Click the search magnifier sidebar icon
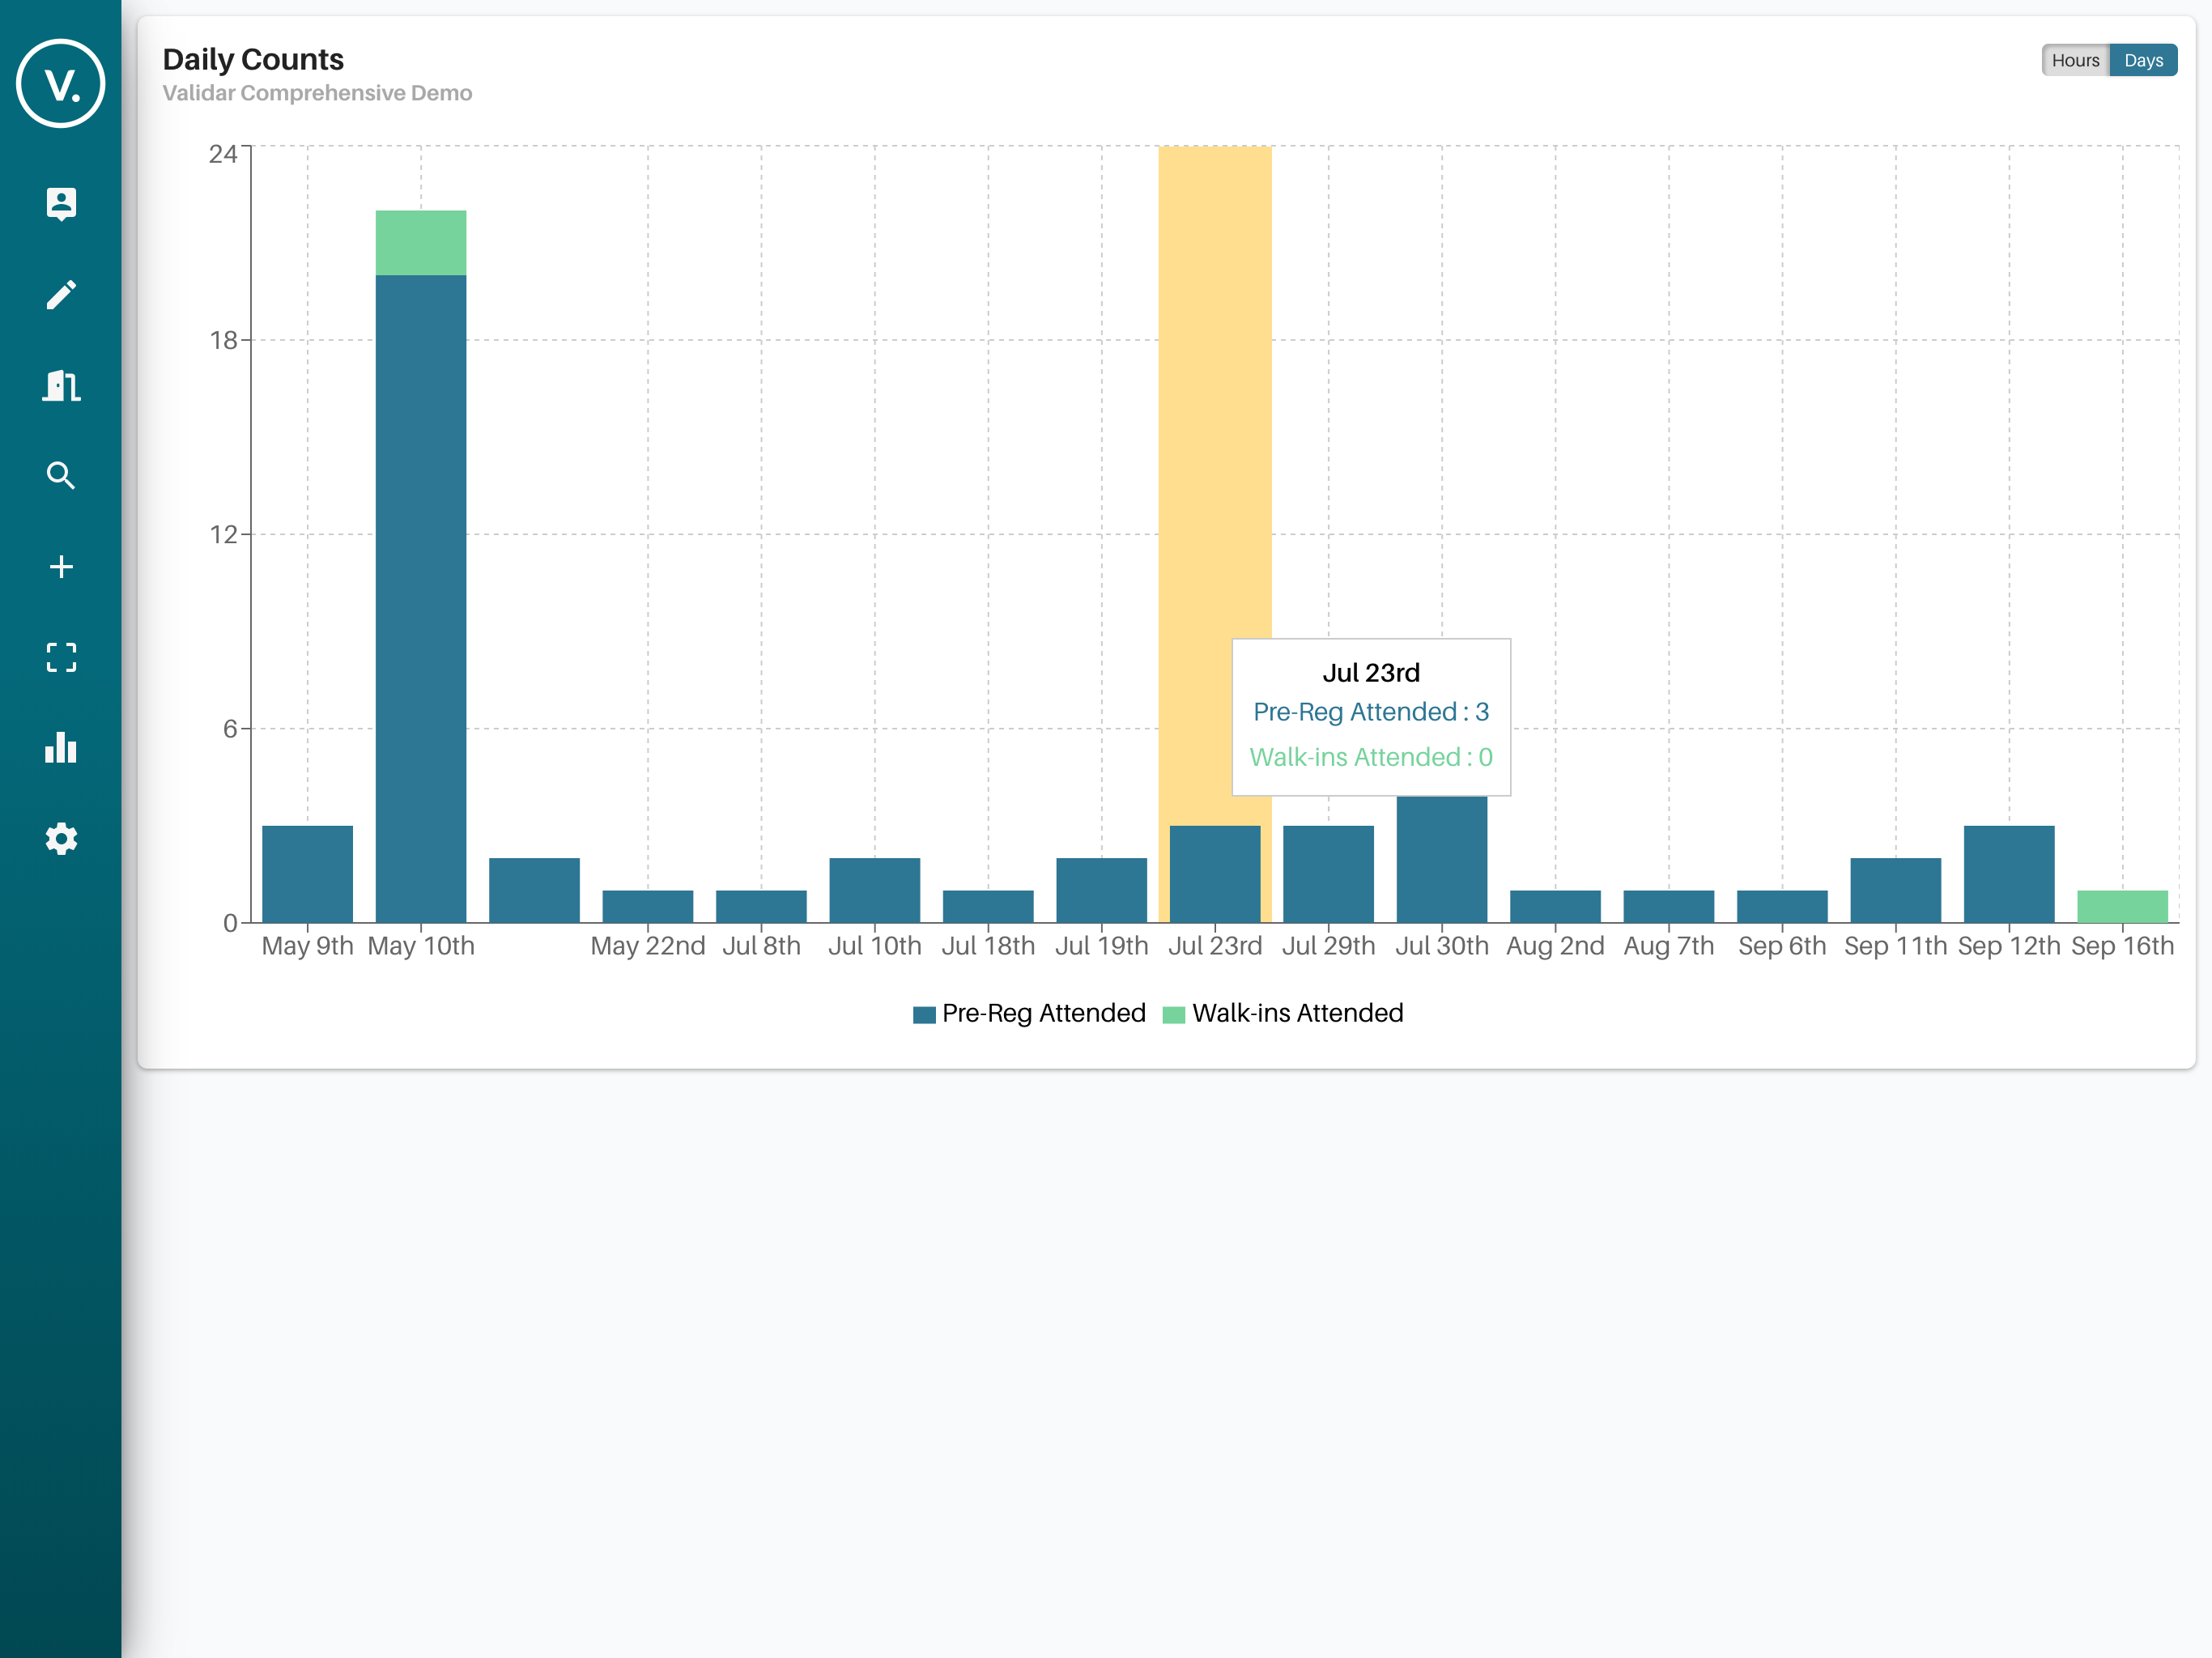 coord(61,476)
